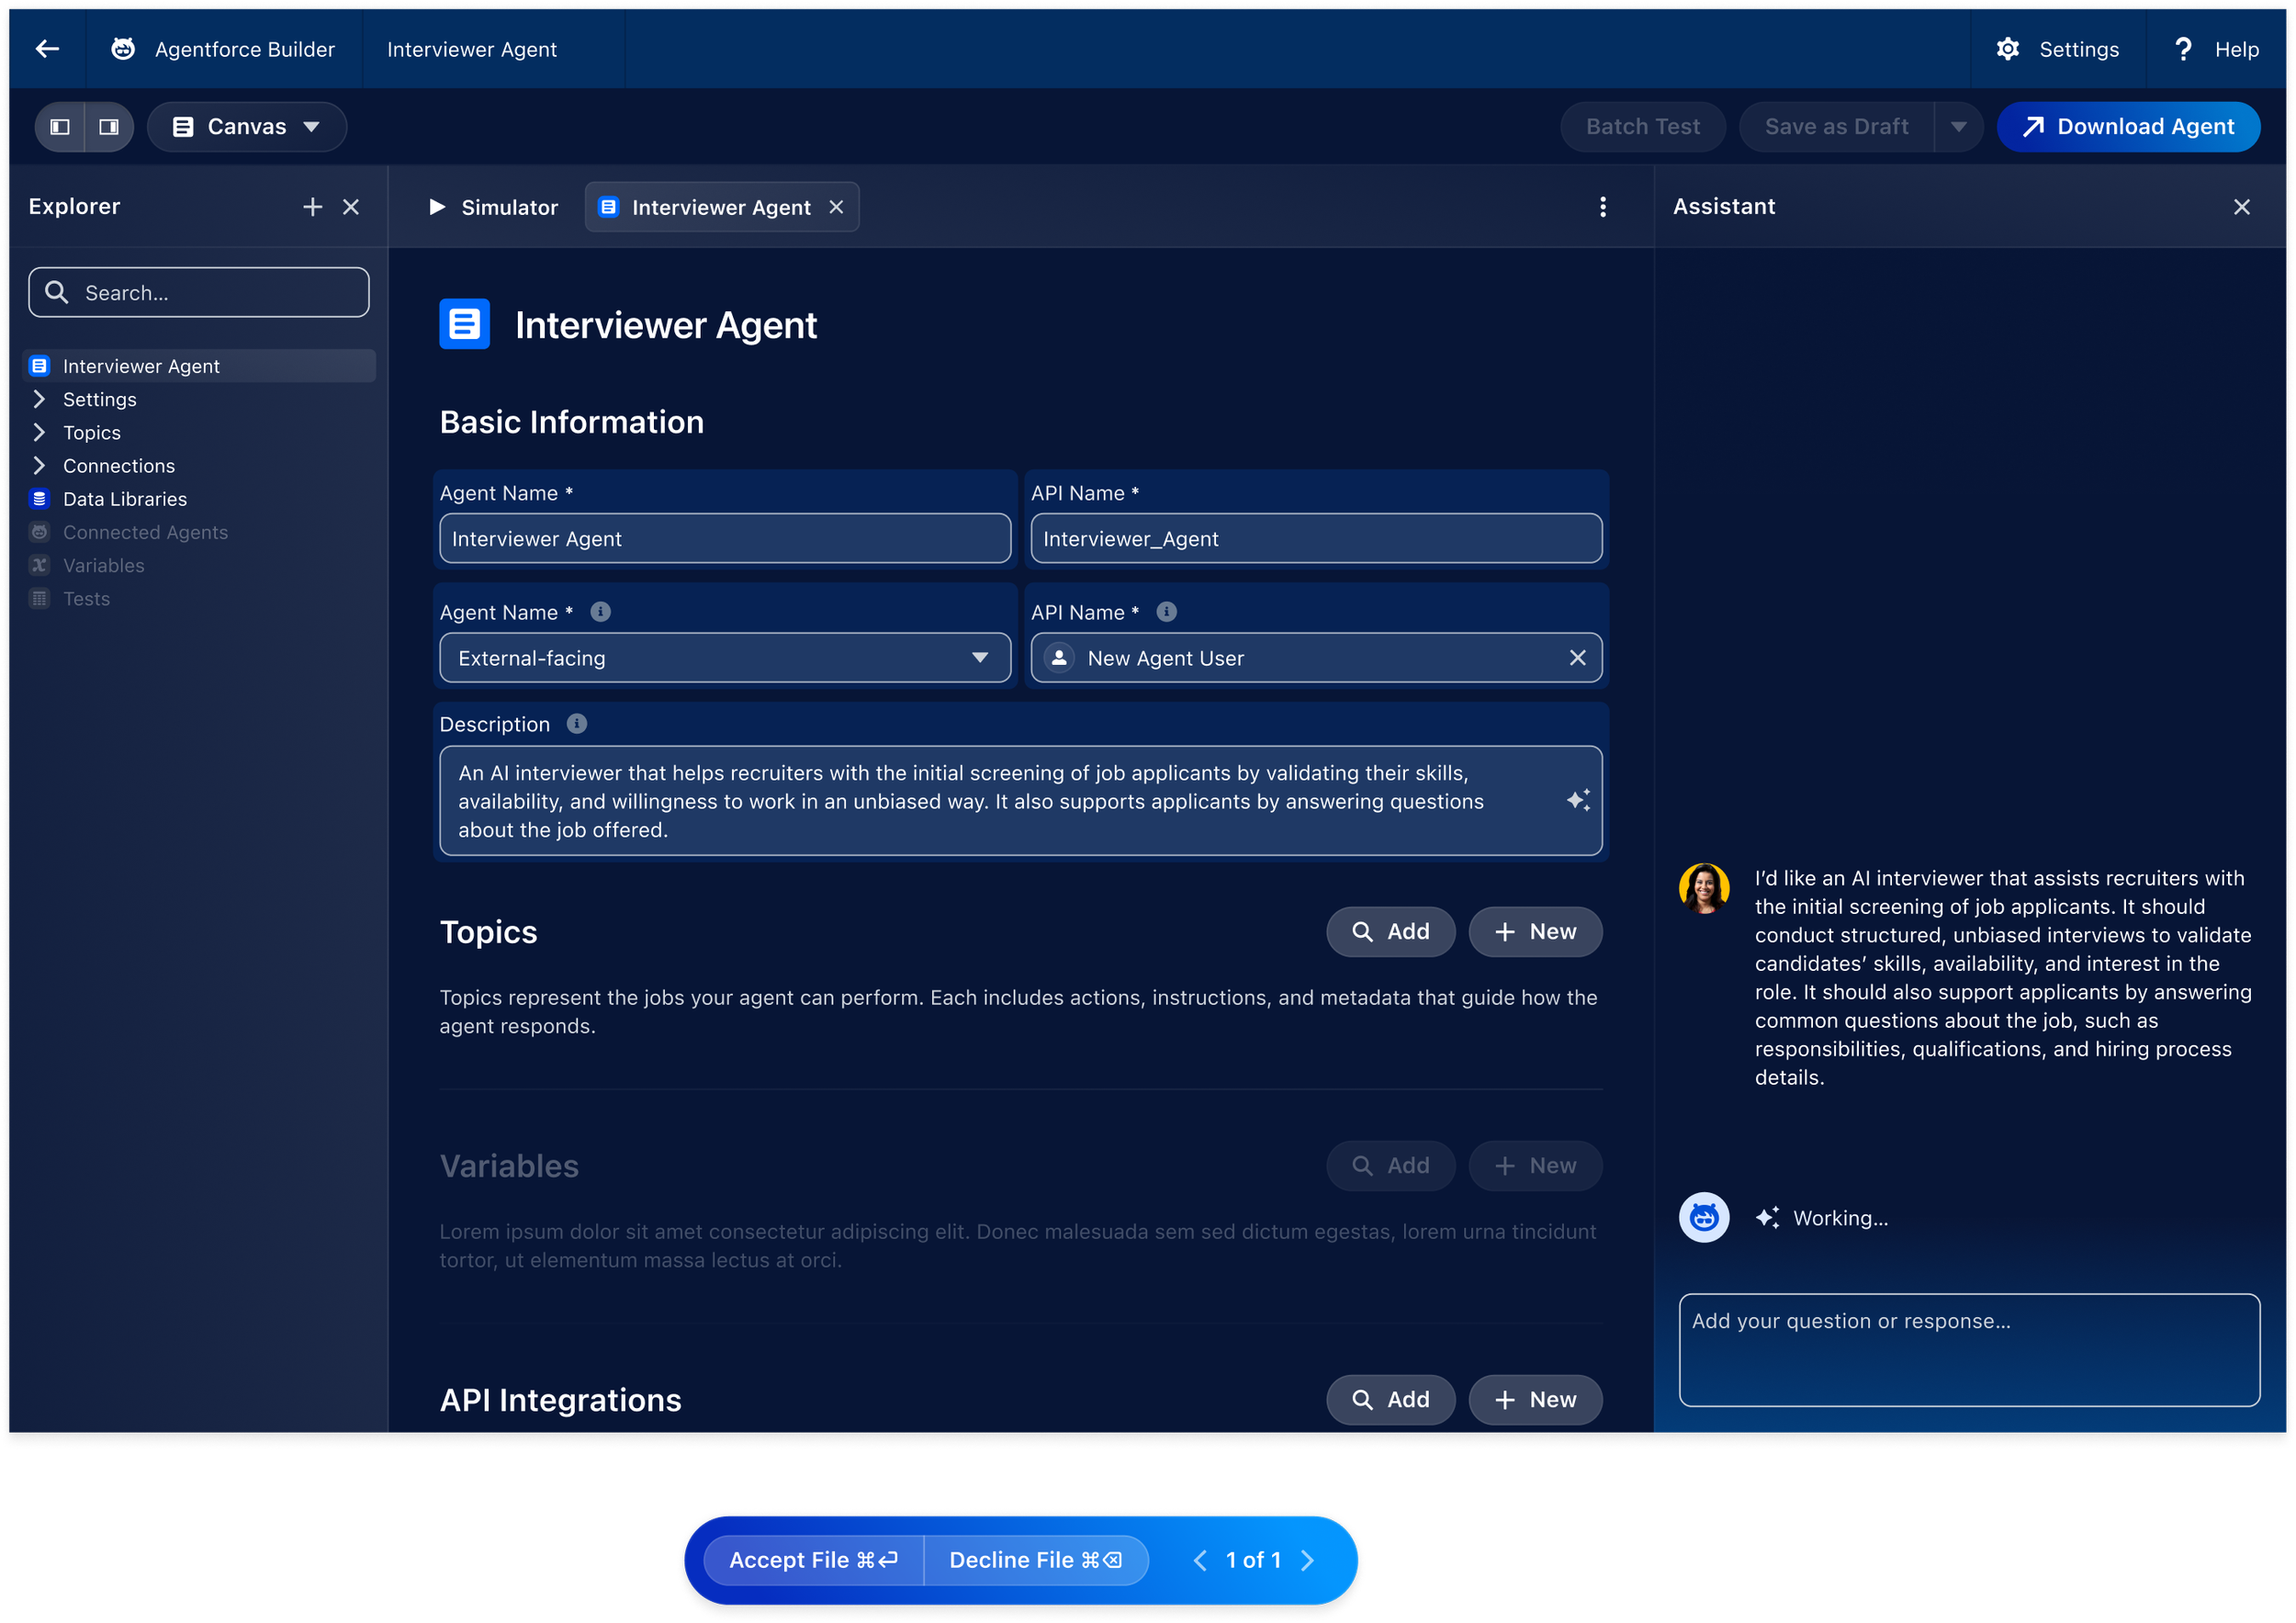Click the AI sparkle icon in Description

[x=1577, y=800]
